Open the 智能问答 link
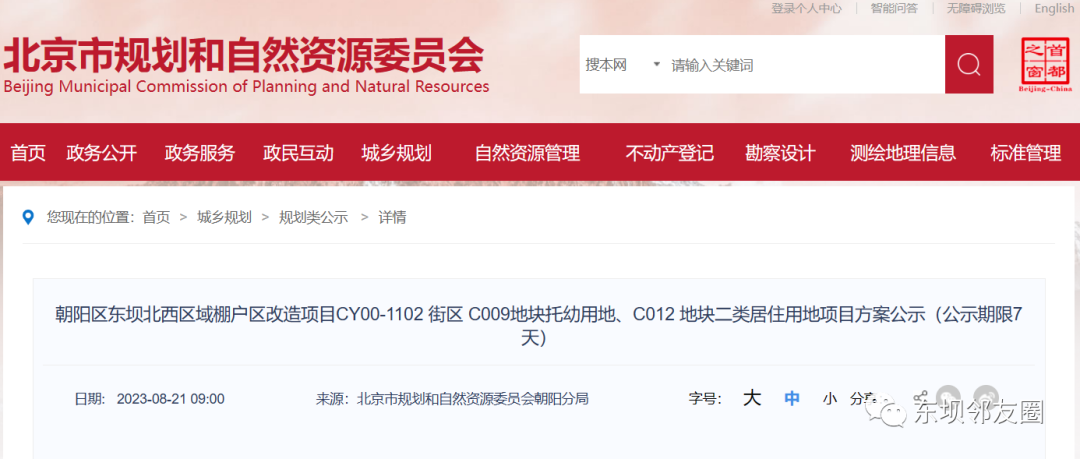The height and width of the screenshot is (459, 1080). [893, 9]
